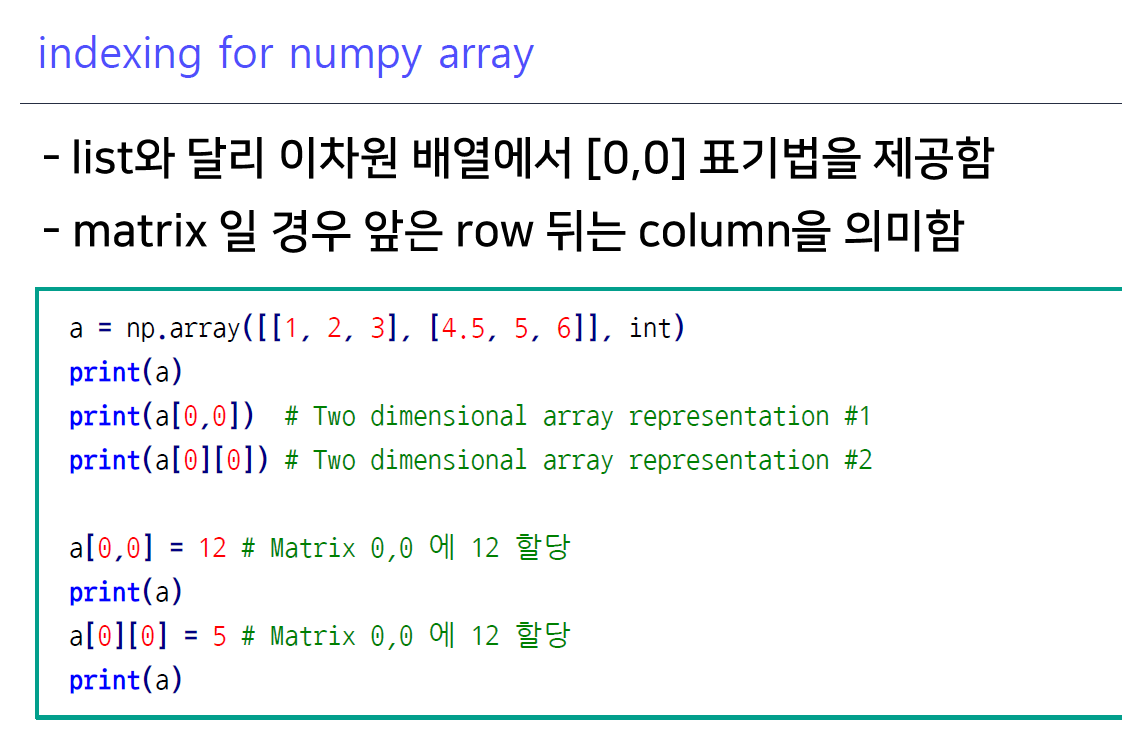Click the first "print(a)" line under np.array
The width and height of the screenshot is (1122, 736).
(x=126, y=373)
